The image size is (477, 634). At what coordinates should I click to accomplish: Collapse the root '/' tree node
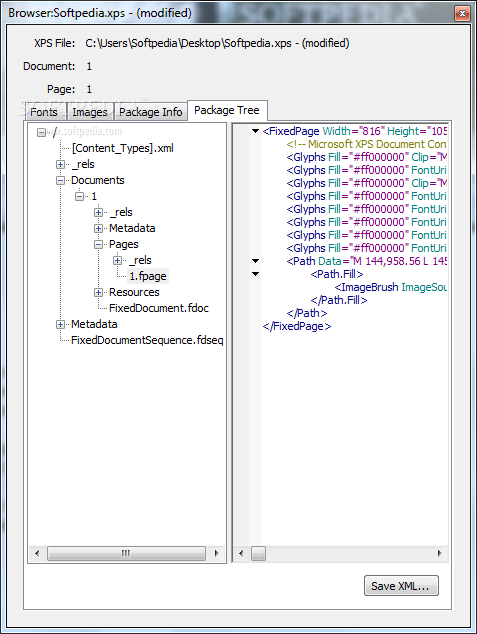[x=41, y=132]
